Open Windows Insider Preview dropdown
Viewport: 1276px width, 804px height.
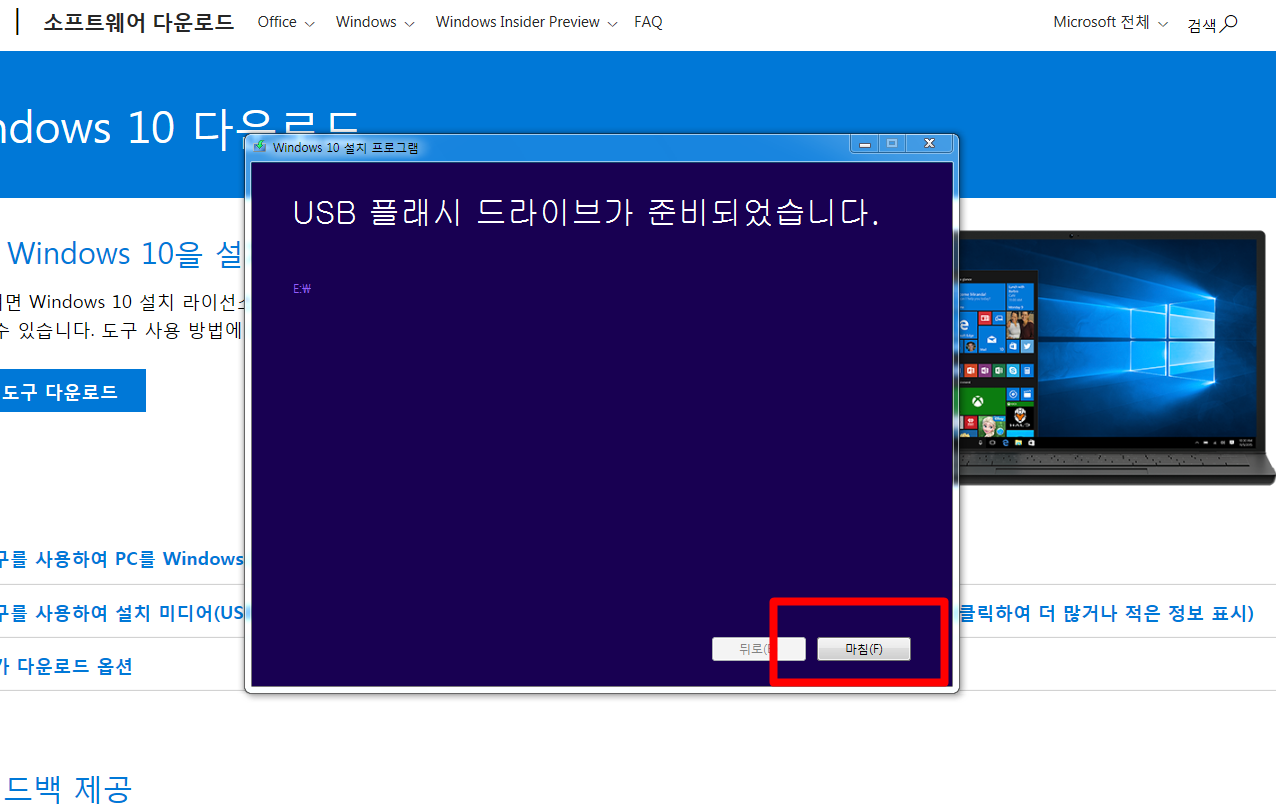point(526,22)
